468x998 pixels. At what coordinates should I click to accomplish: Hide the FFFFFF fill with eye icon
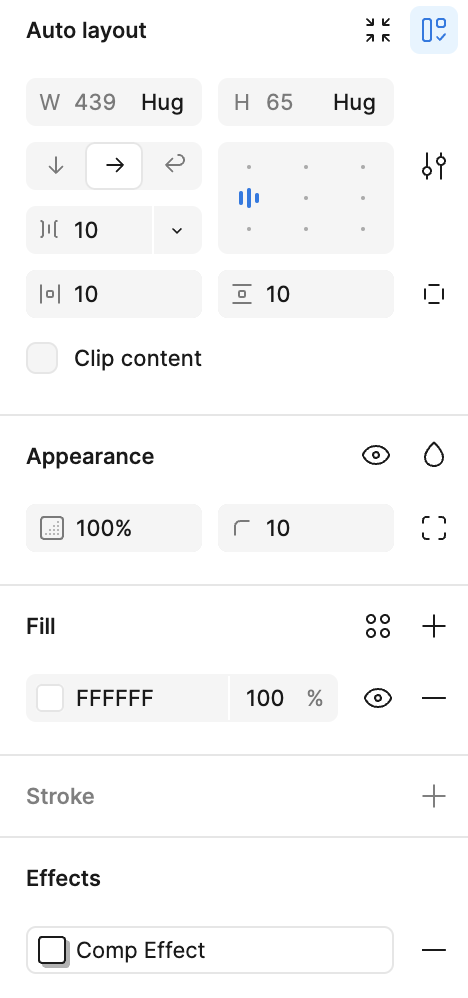point(378,698)
